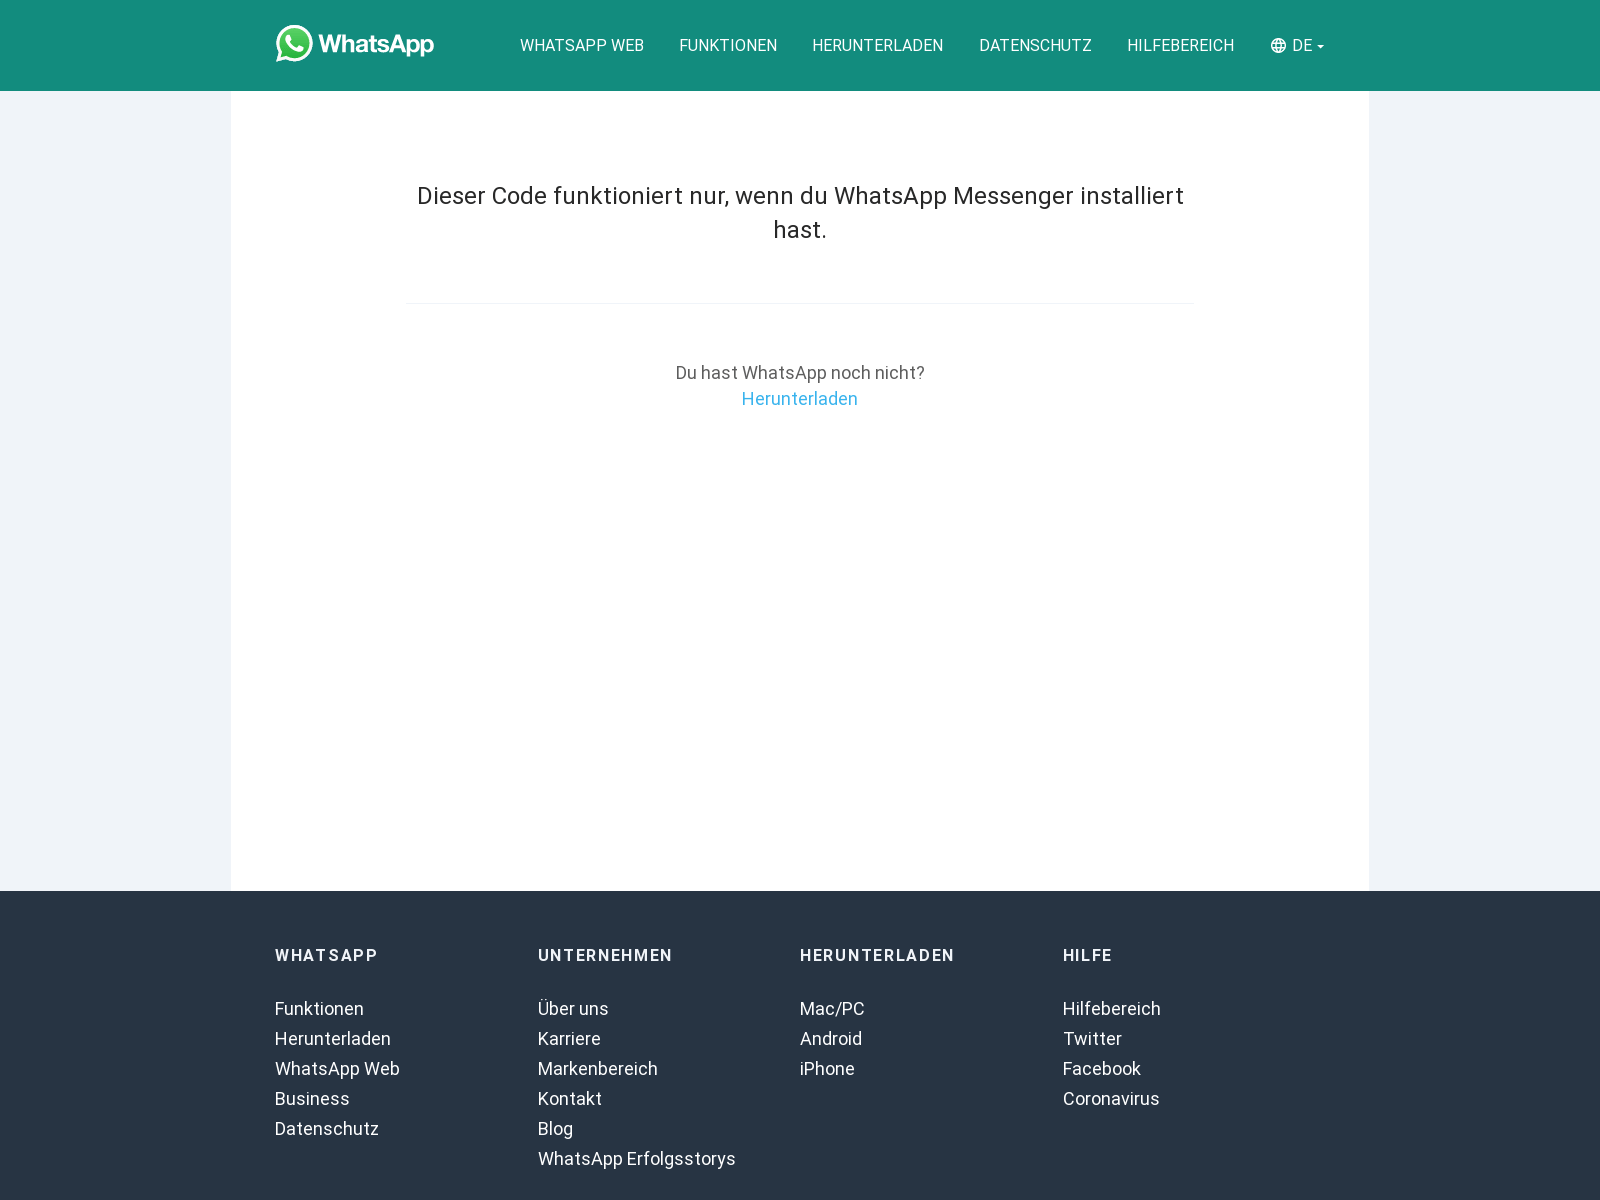Open the Coronavirus footer link
Screen dimensions: 1600x1200
click(1111, 1099)
